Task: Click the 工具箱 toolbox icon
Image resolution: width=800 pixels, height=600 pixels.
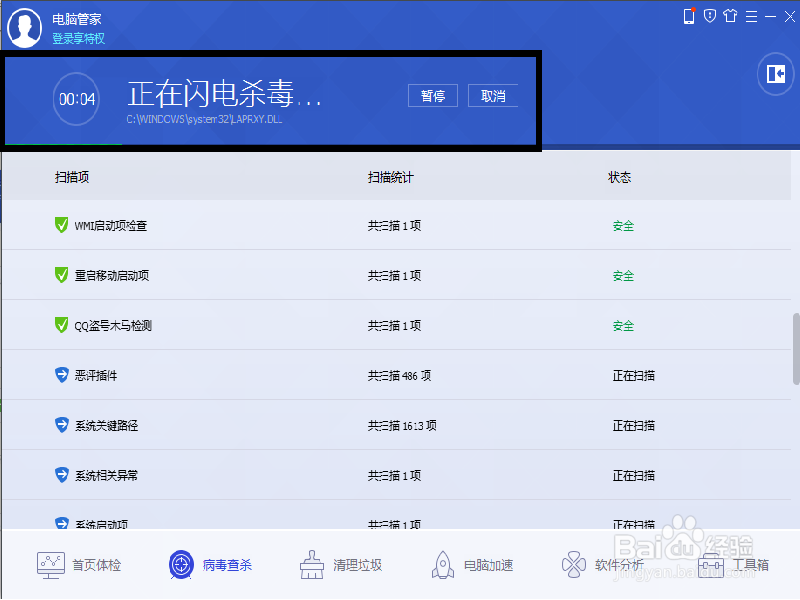Action: click(x=711, y=566)
